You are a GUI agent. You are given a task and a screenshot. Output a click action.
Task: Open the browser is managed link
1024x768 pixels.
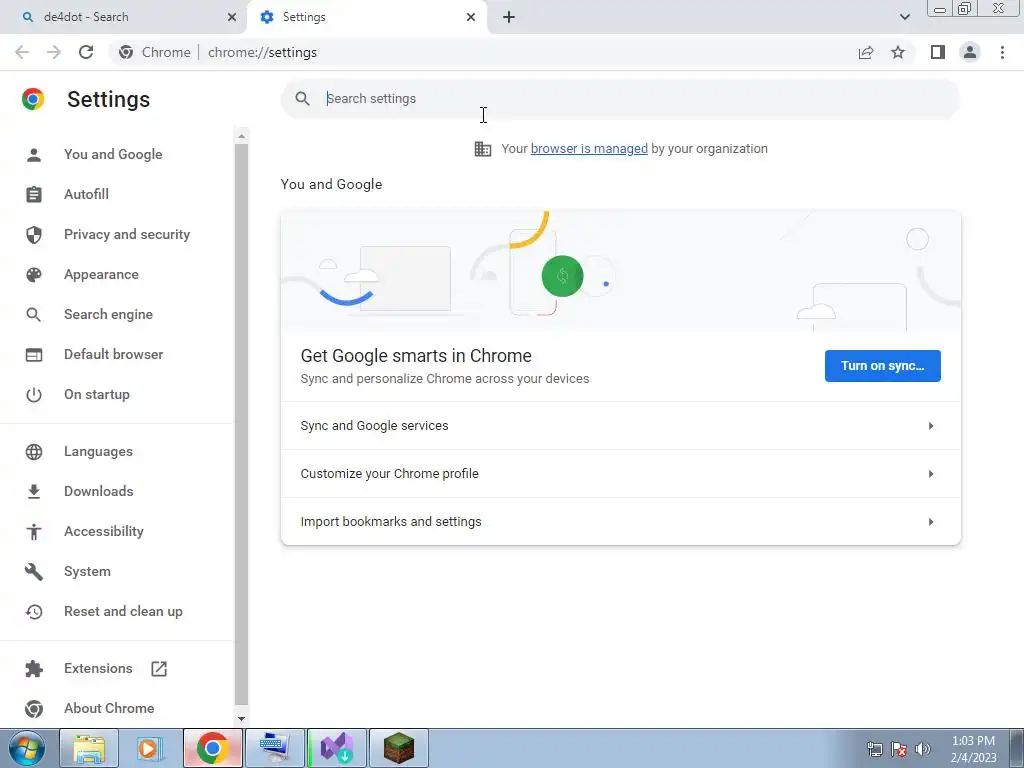coord(589,149)
